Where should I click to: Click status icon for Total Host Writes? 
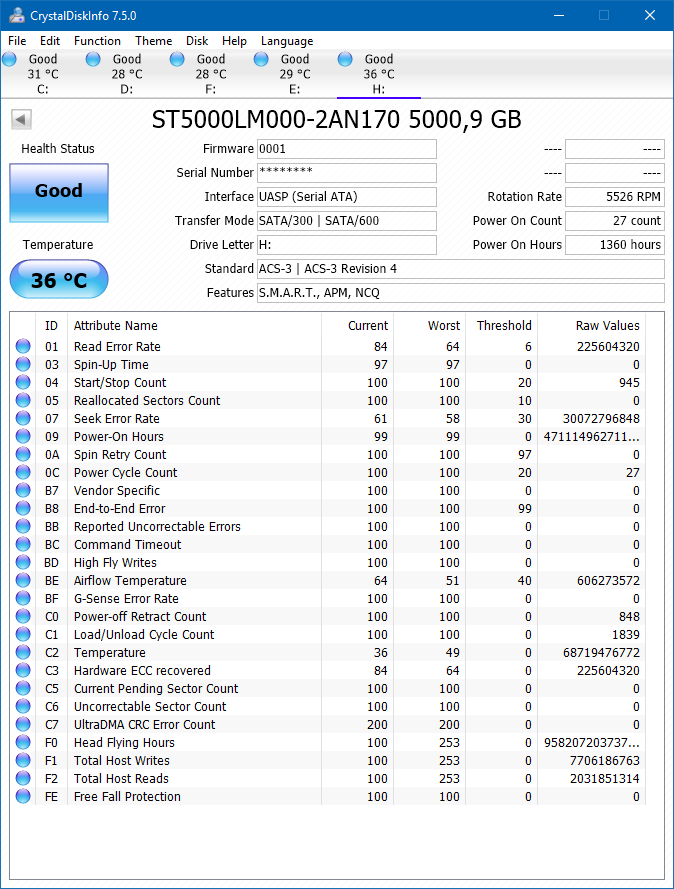point(23,760)
